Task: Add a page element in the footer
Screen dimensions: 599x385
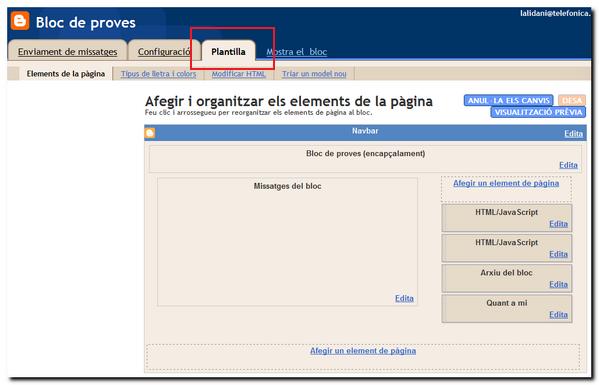Action: 363,351
